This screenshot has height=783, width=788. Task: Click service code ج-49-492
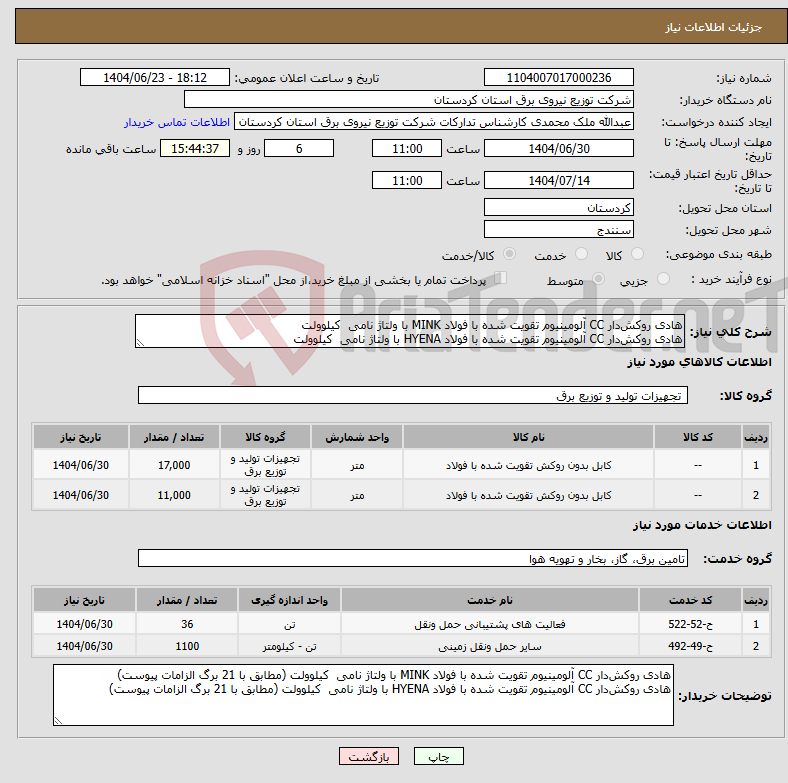[x=690, y=646]
